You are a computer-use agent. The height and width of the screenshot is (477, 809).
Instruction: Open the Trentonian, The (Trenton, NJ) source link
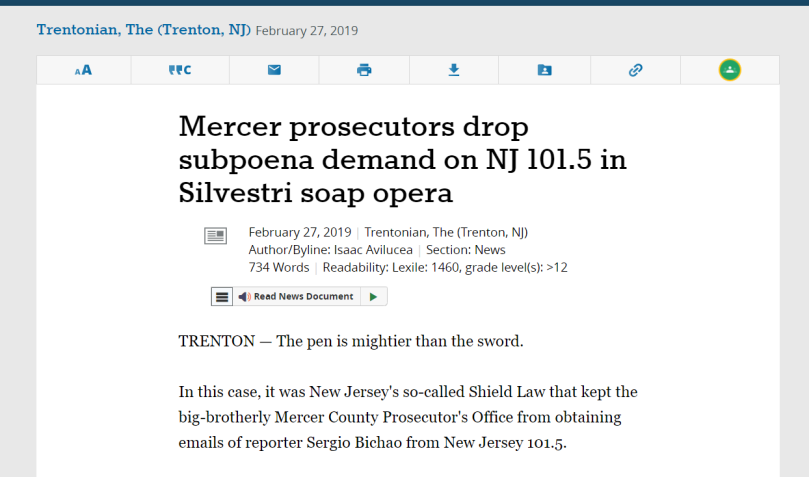(x=143, y=30)
